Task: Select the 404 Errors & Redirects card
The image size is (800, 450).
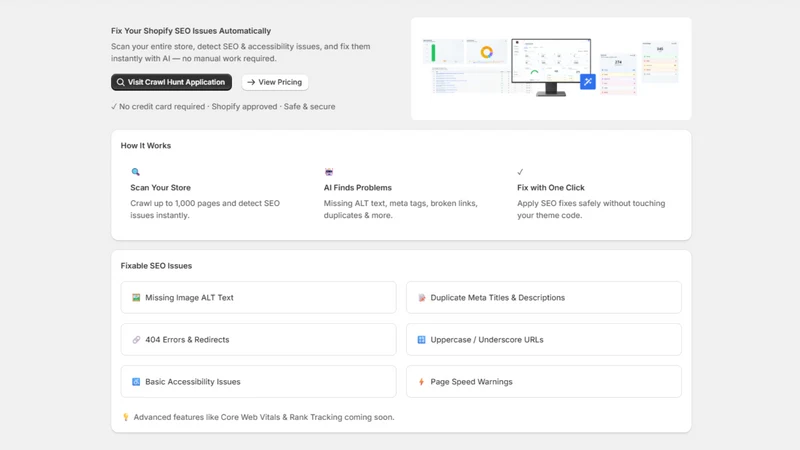Action: [259, 340]
